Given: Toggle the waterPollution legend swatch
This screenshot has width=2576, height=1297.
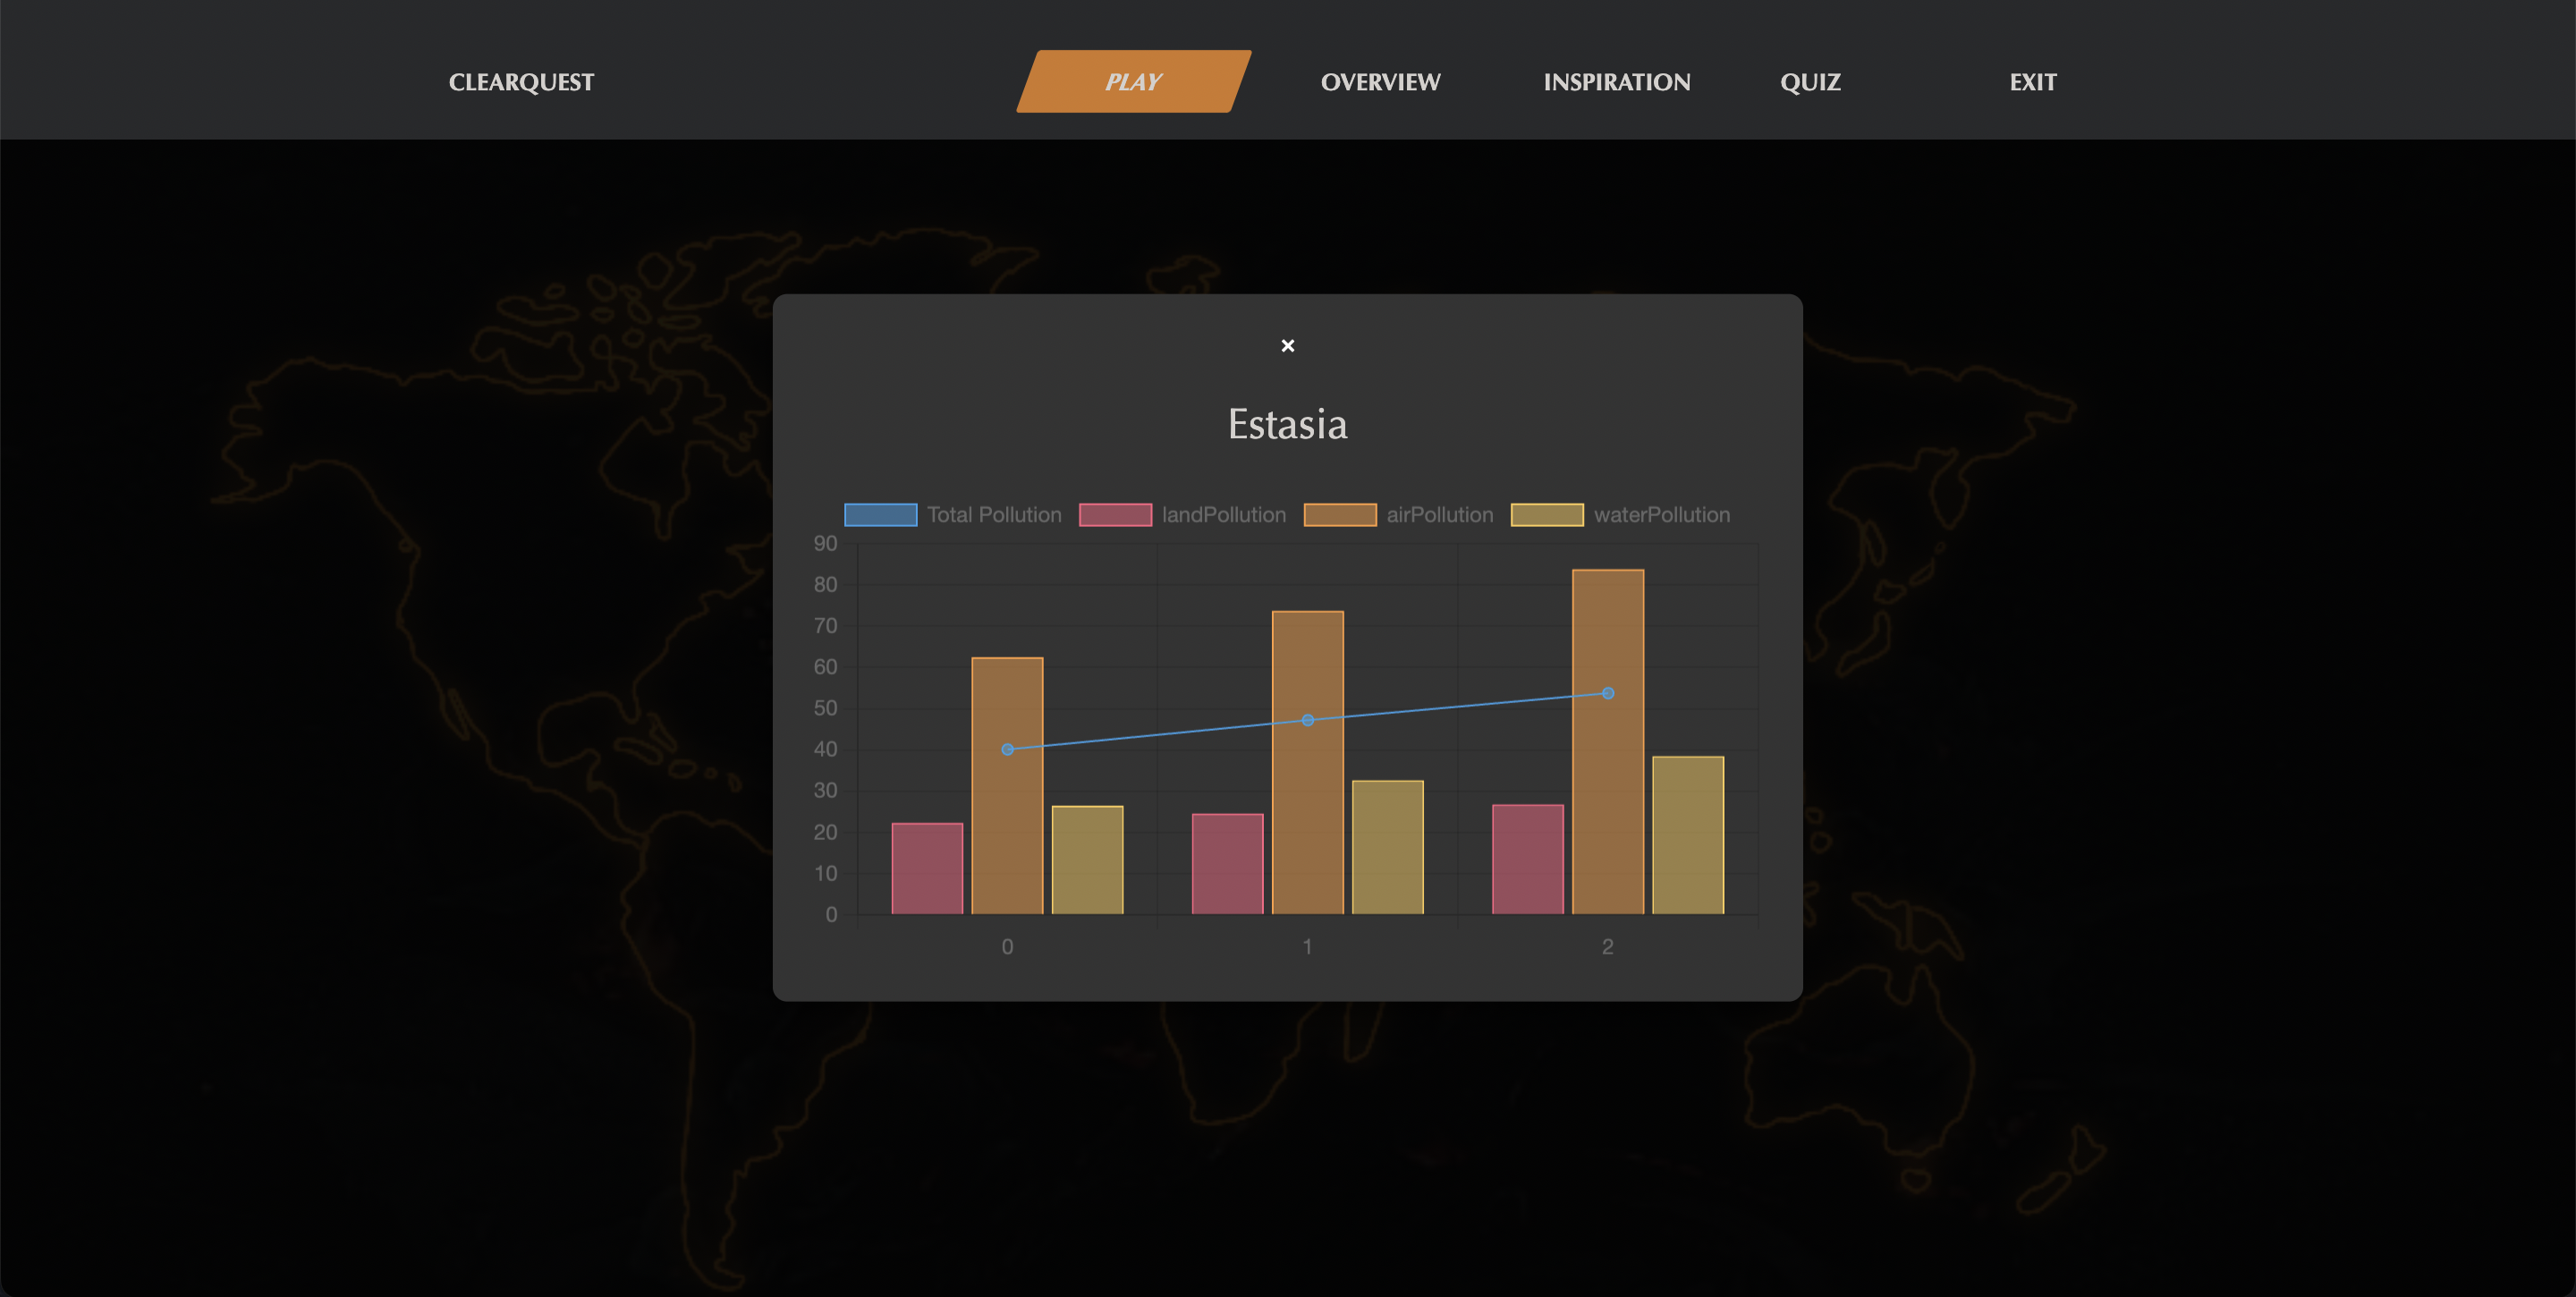Looking at the screenshot, I should pos(1546,515).
